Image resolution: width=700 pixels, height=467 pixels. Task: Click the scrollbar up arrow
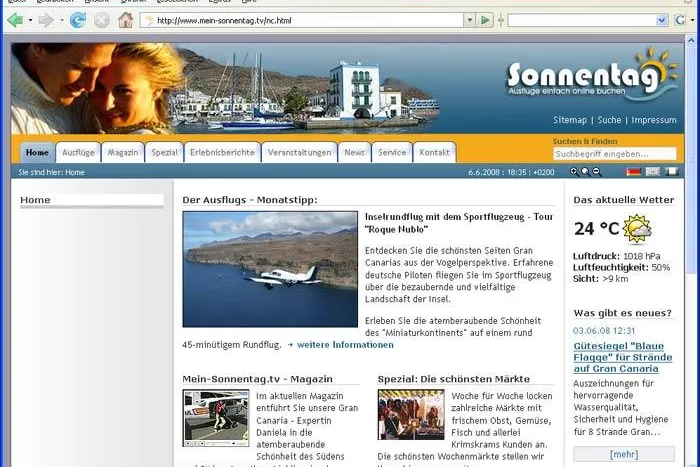pyautogui.click(x=691, y=41)
